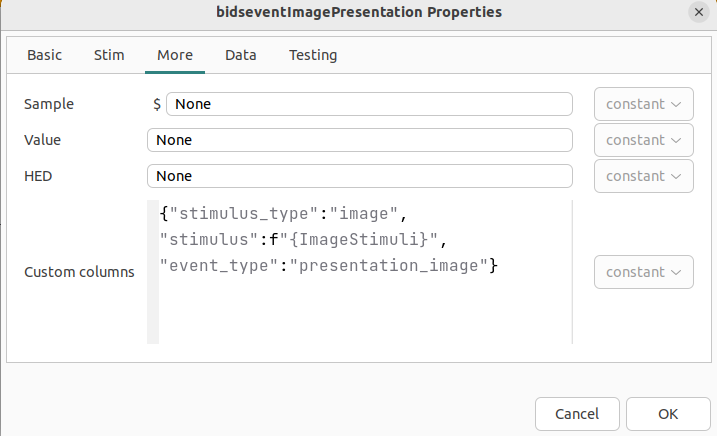Switch to the Basic tab
This screenshot has width=717, height=436.
pyautogui.click(x=44, y=55)
